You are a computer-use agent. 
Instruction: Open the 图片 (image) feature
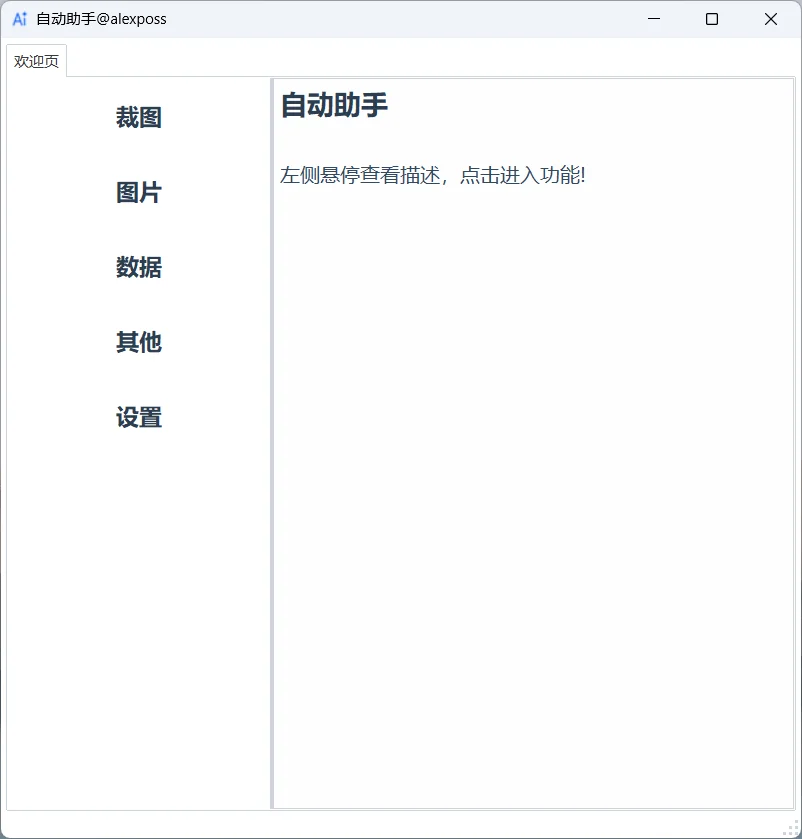coord(137,192)
